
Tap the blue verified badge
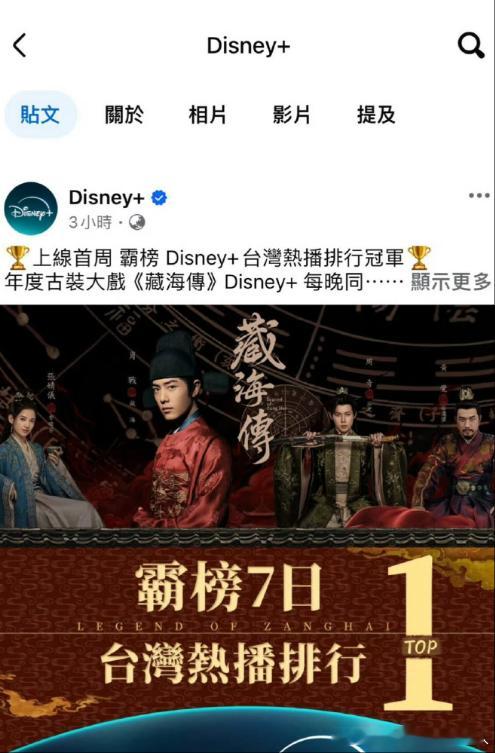pos(159,197)
